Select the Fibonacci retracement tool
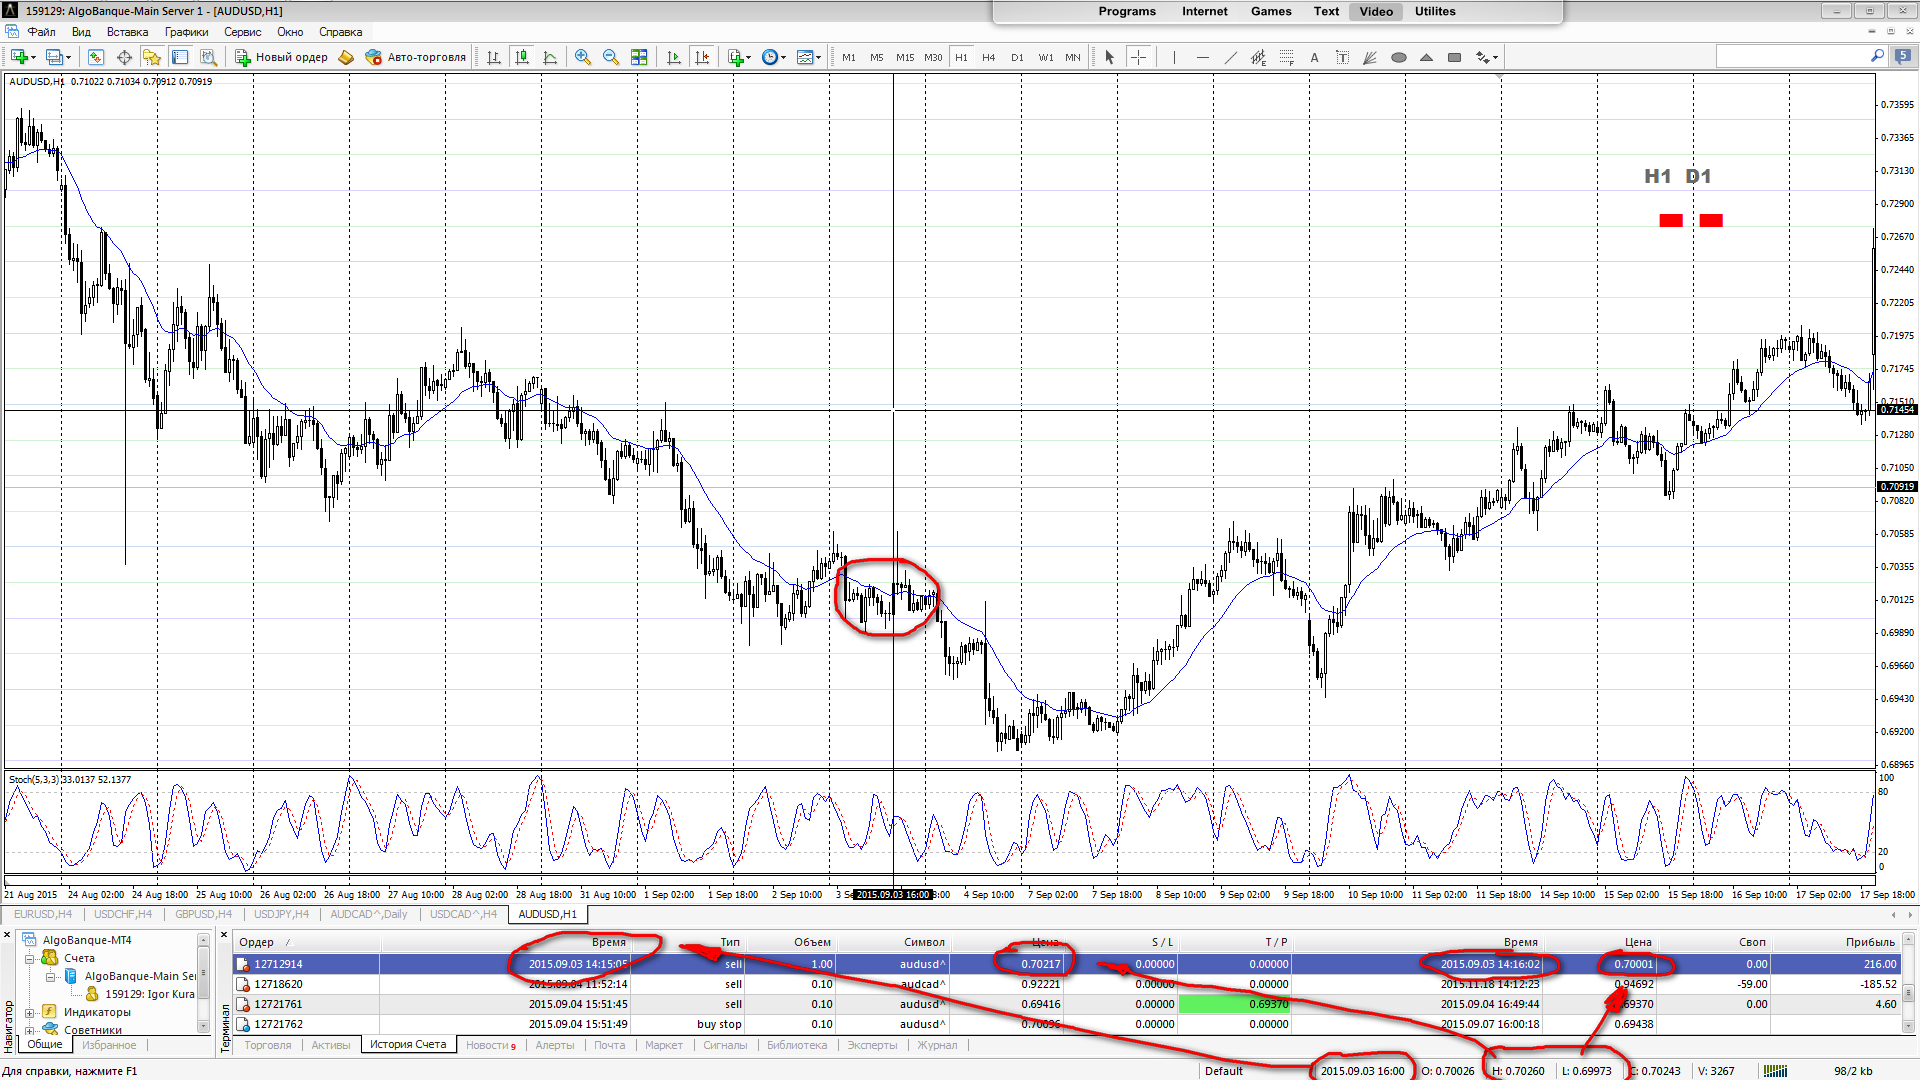 tap(1287, 57)
